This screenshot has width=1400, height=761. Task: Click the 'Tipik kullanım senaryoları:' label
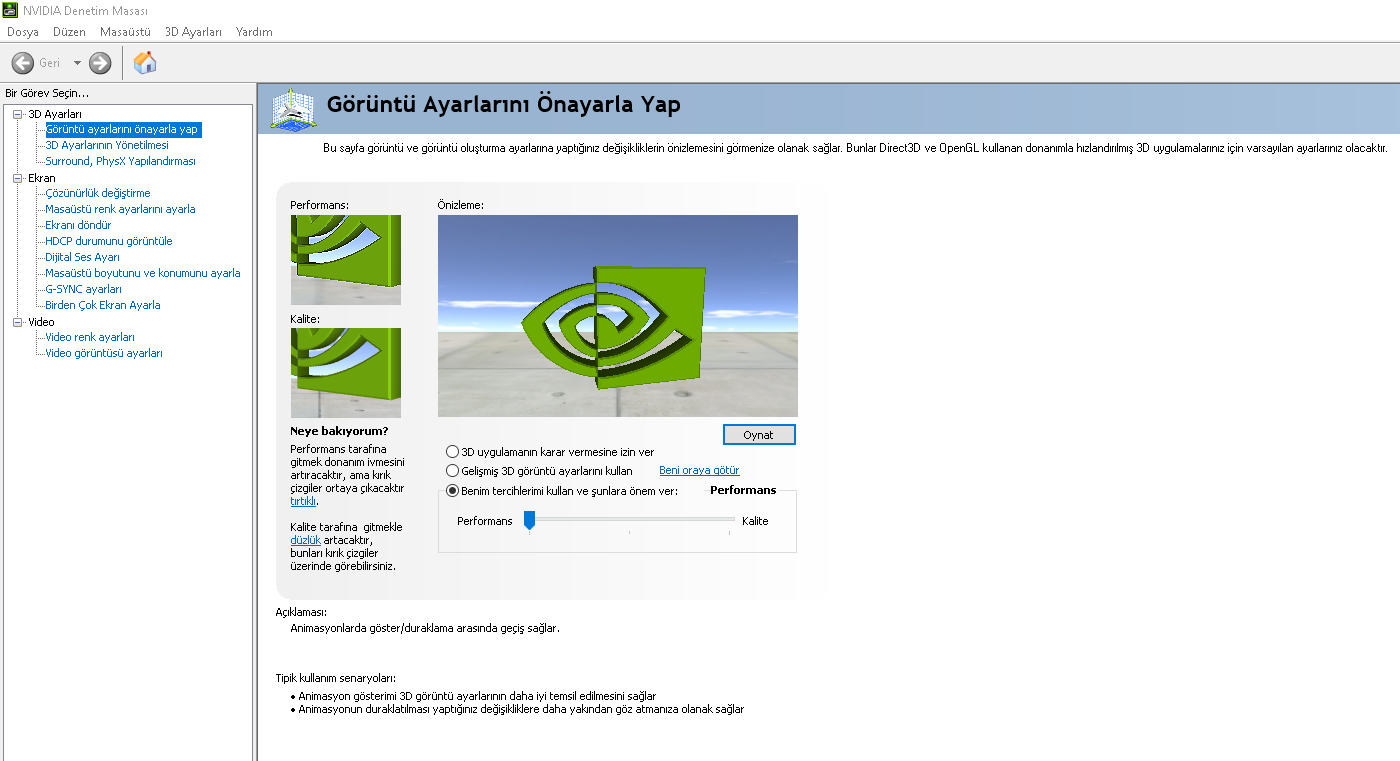[336, 677]
